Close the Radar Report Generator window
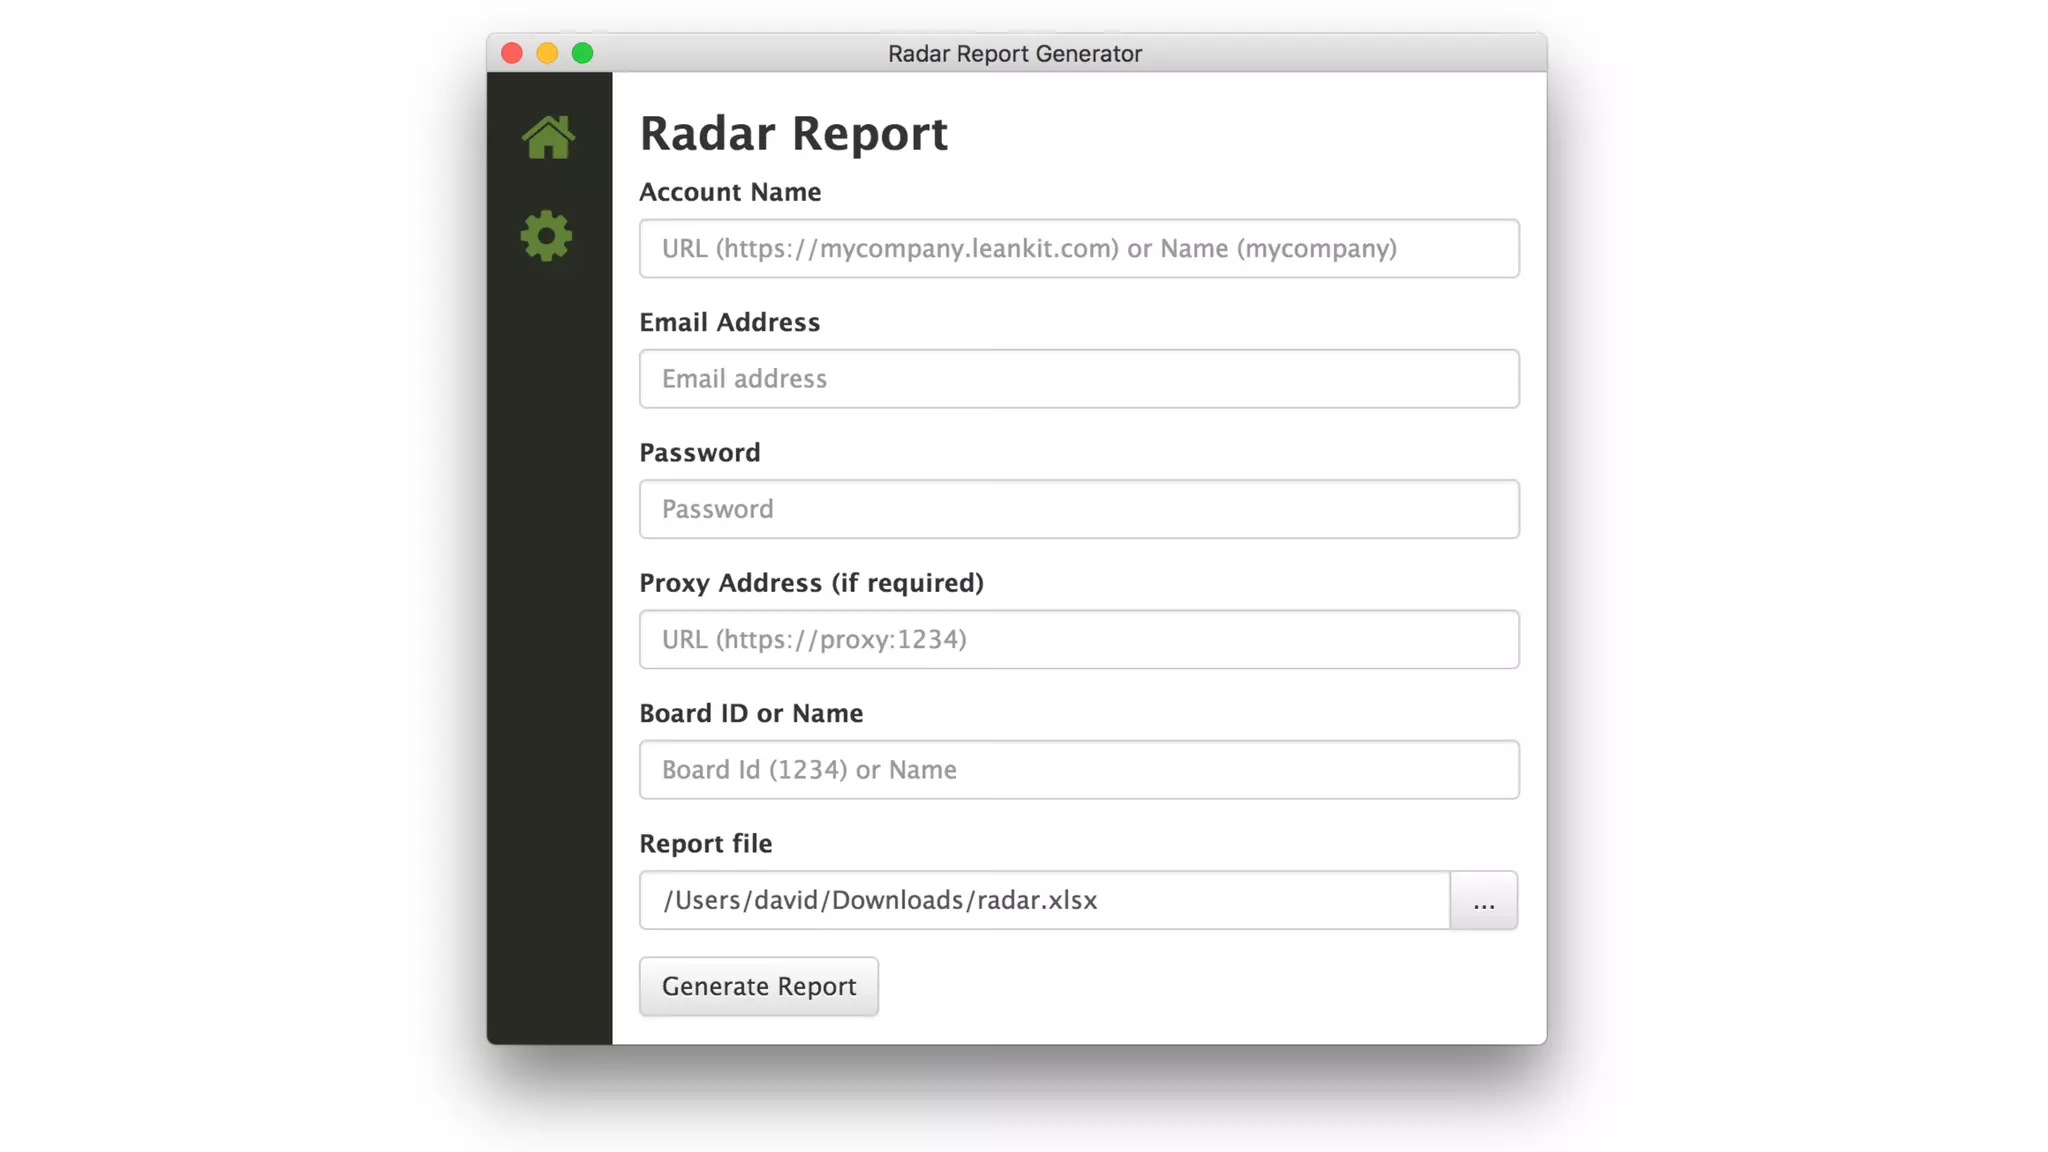The width and height of the screenshot is (2048, 1152). pos(512,53)
